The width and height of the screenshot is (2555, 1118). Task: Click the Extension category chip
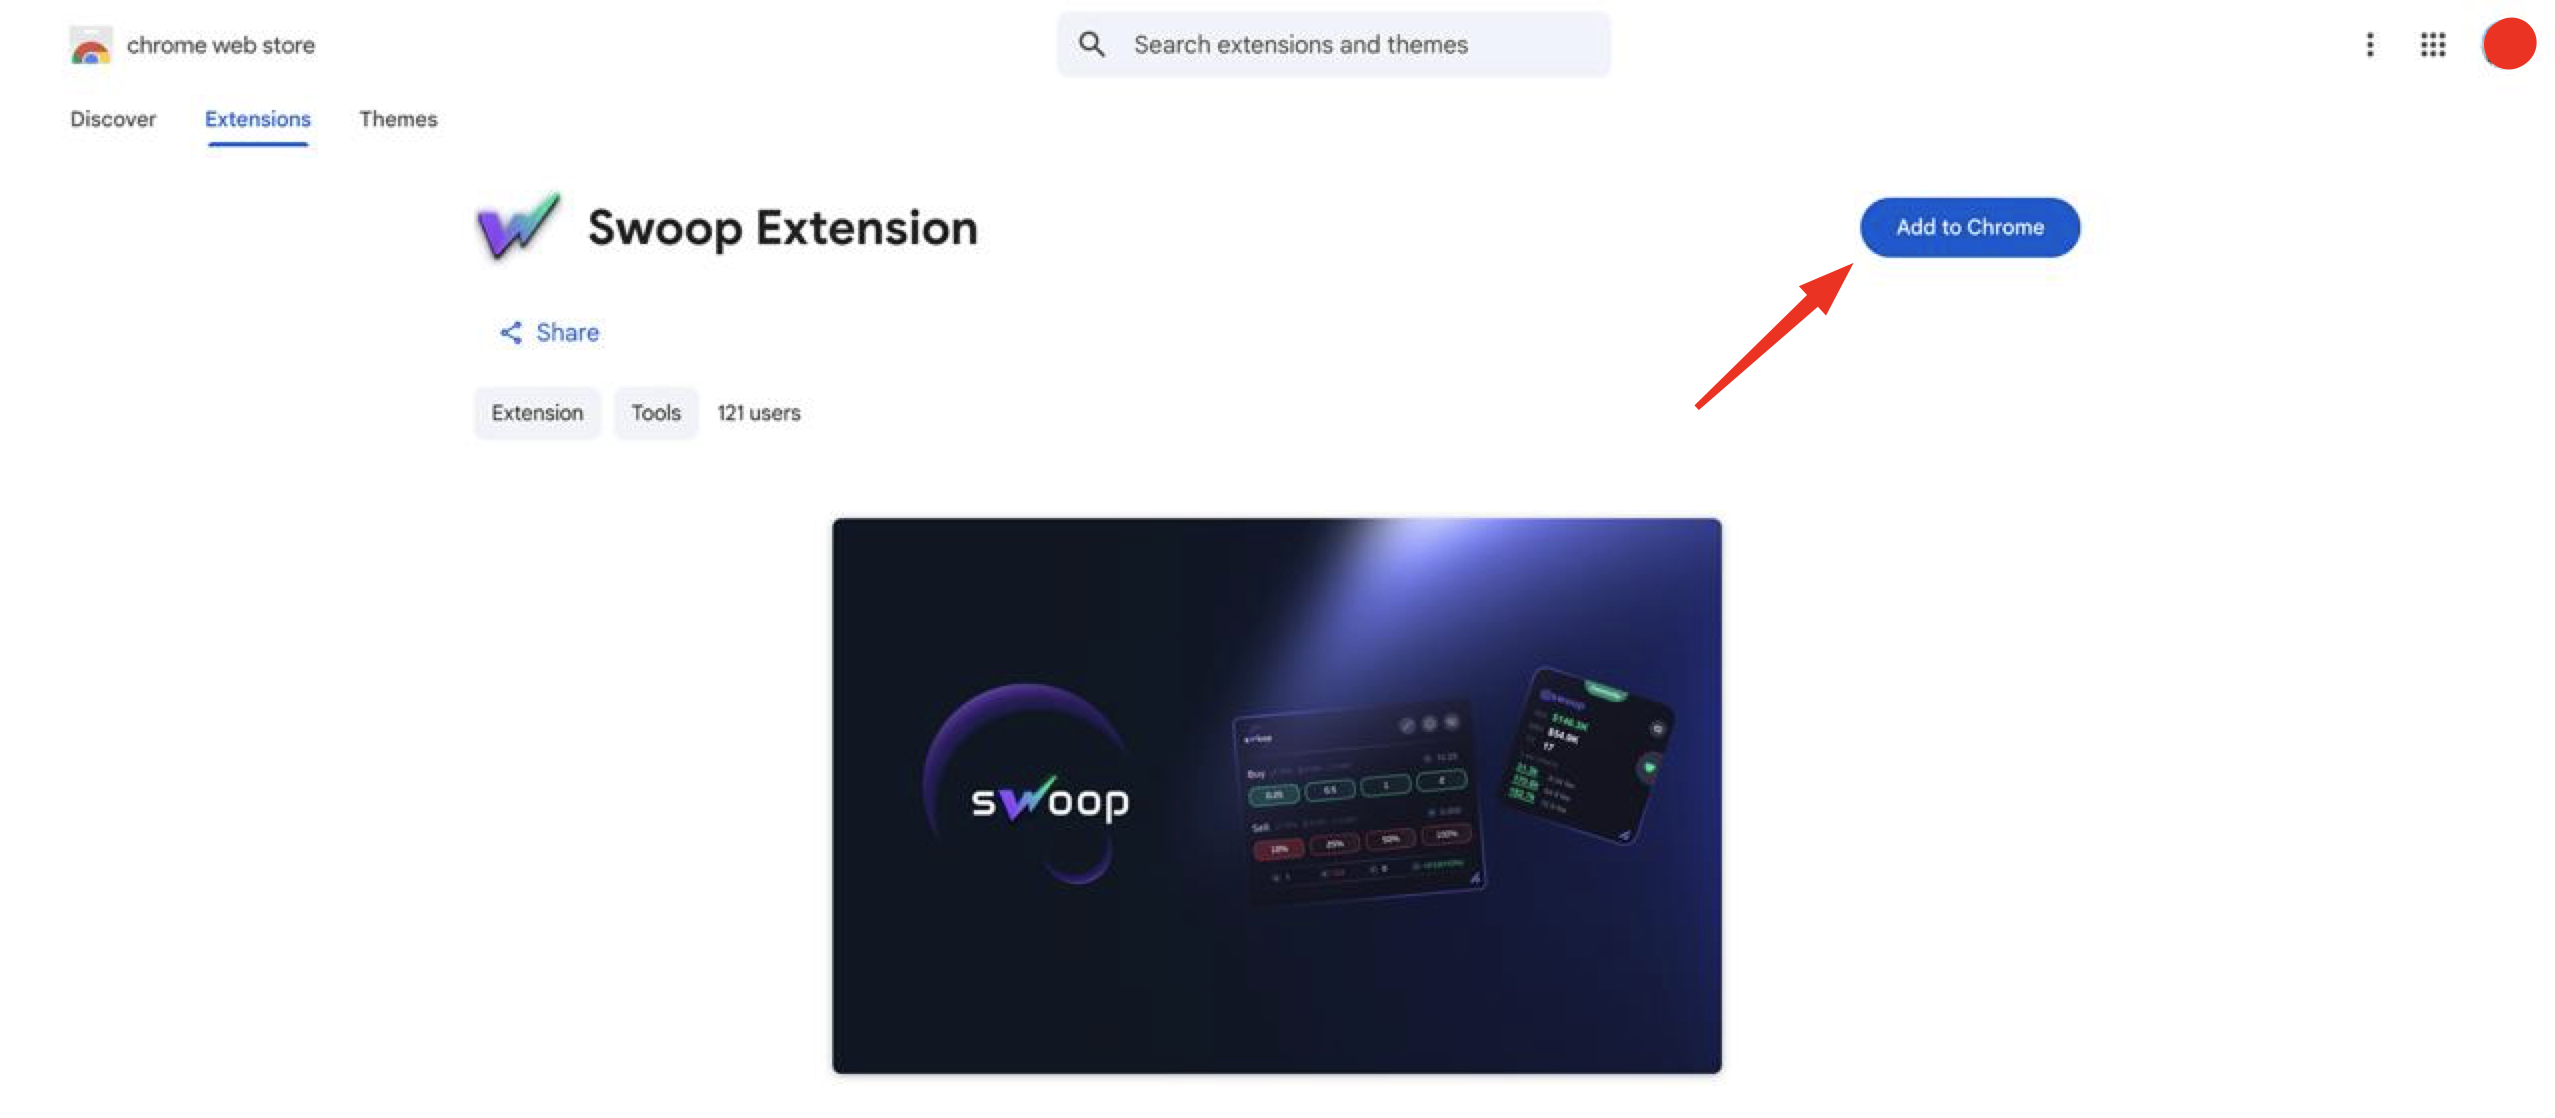click(x=537, y=413)
